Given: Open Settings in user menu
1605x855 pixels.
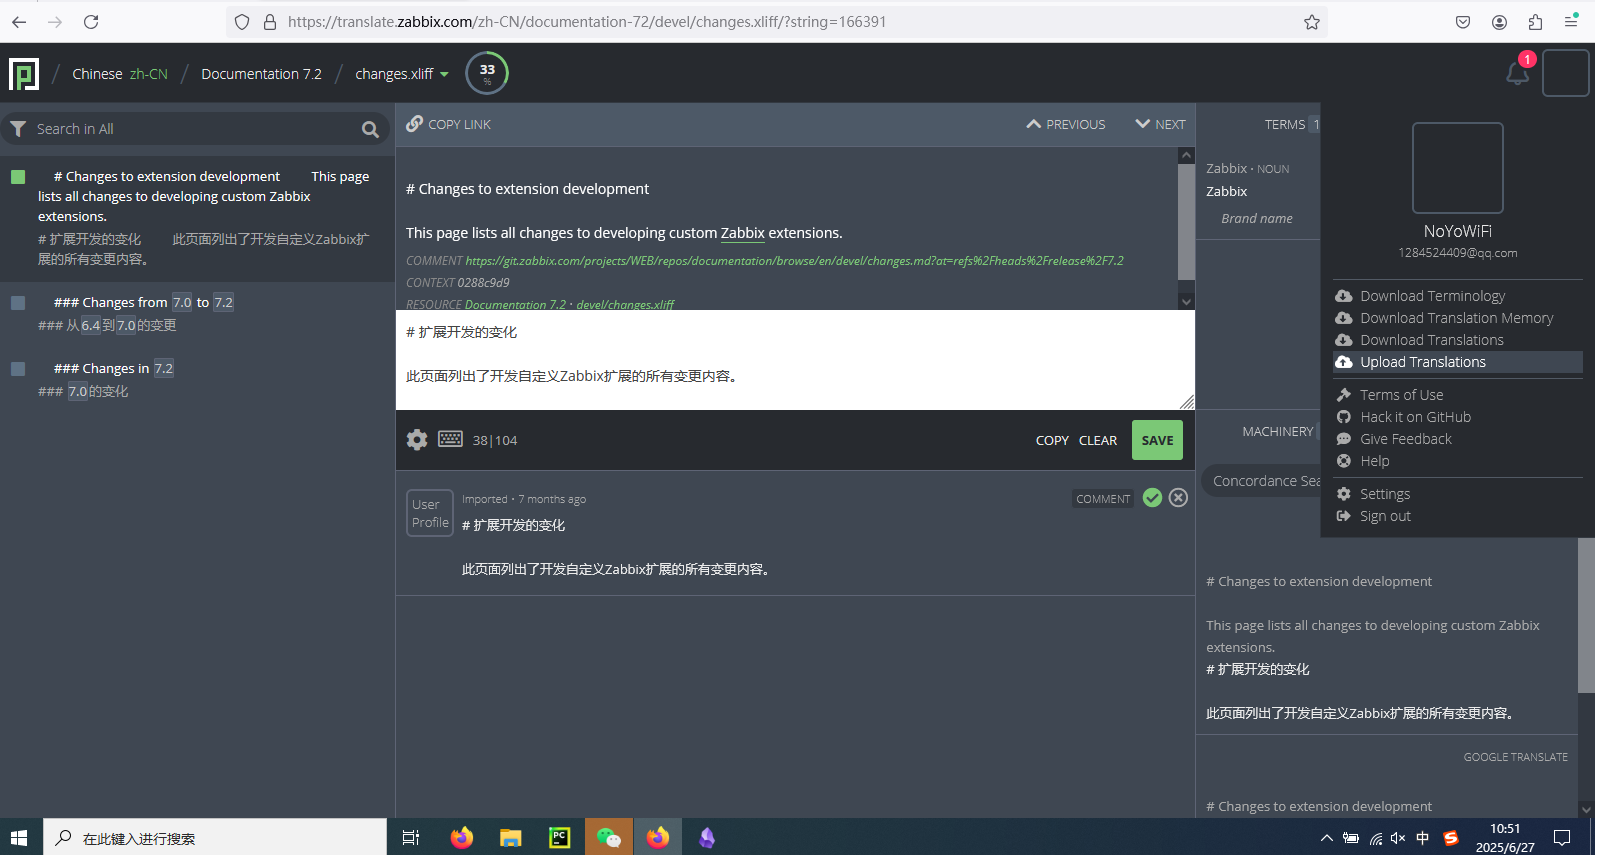Looking at the screenshot, I should tap(1373, 494).
